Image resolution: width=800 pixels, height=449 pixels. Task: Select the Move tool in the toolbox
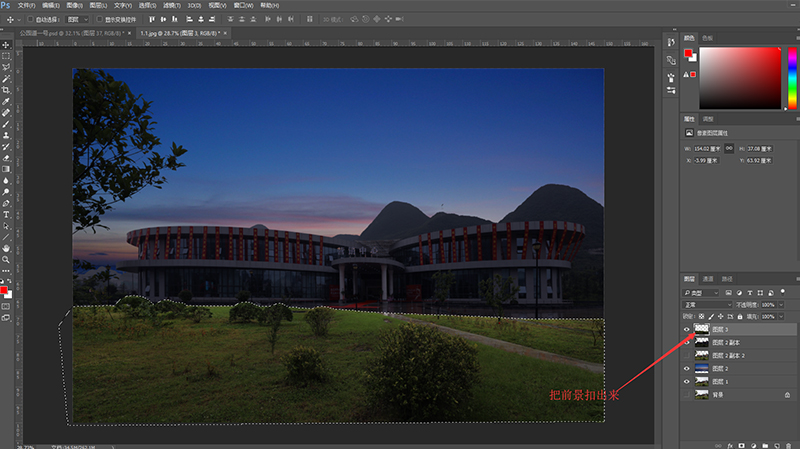point(6,44)
